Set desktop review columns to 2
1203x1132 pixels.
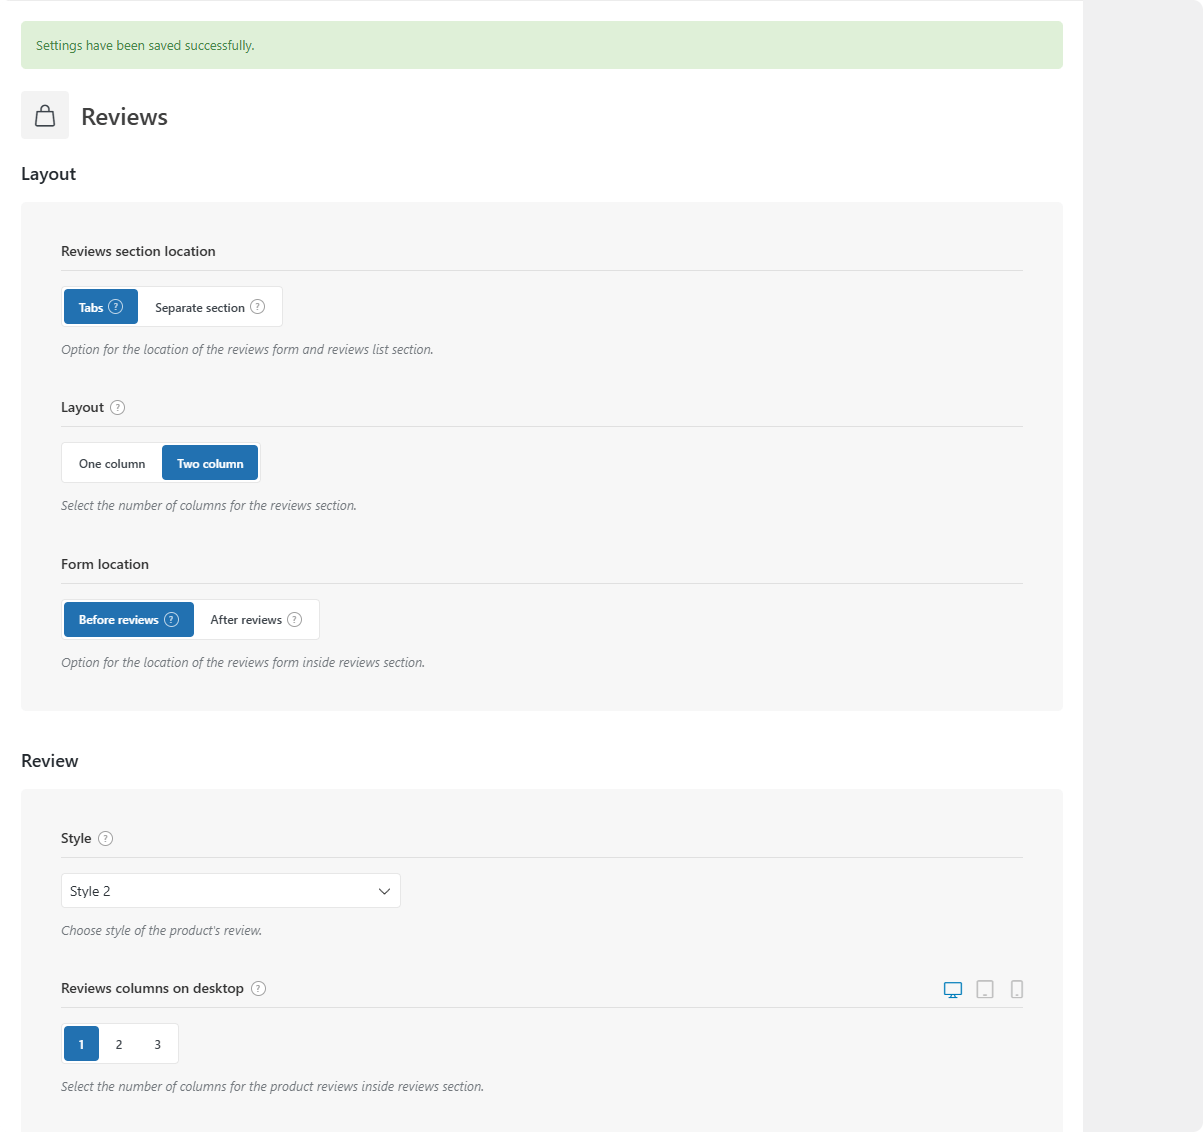(119, 1044)
